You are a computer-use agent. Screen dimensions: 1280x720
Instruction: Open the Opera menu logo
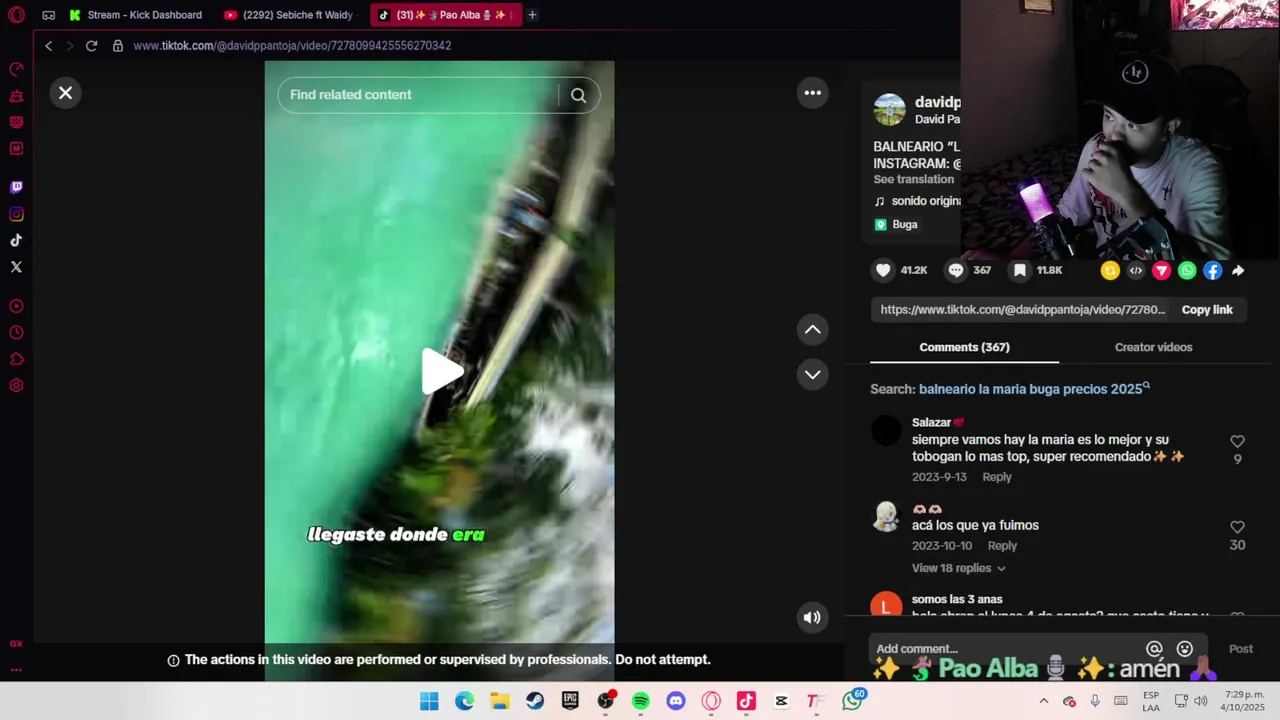16,15
